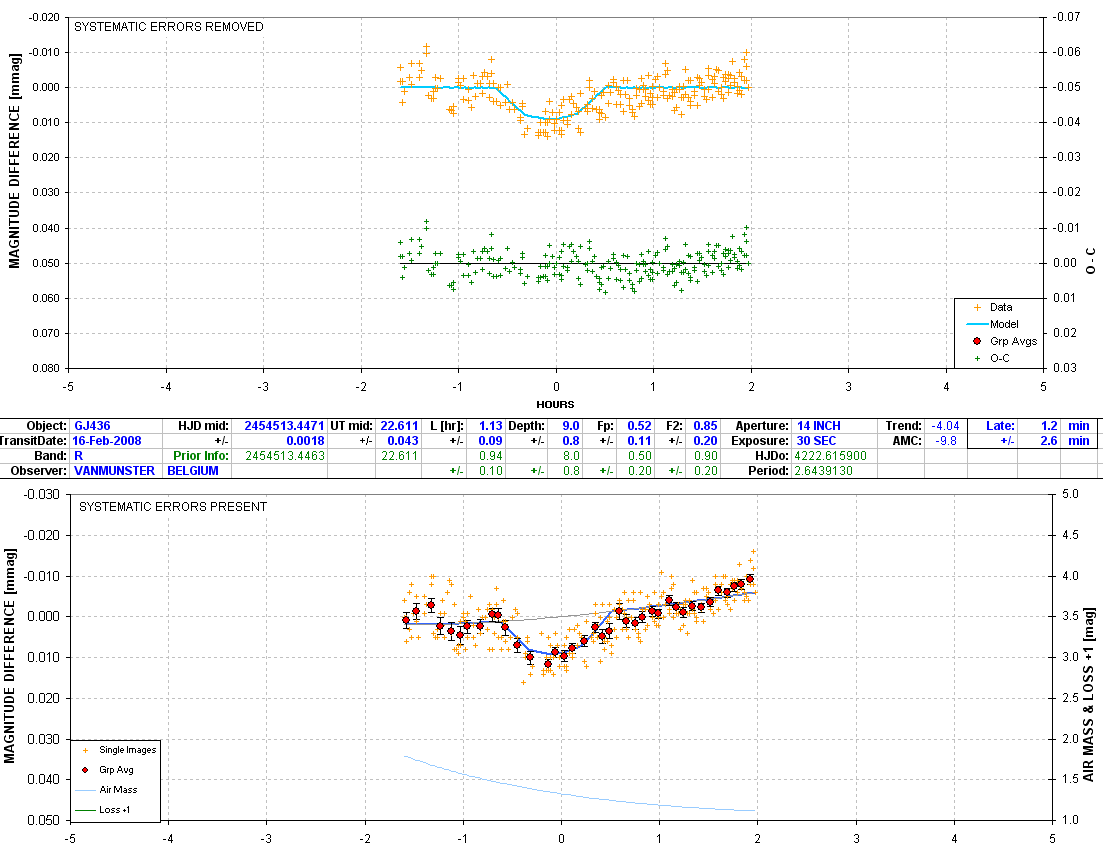The width and height of the screenshot is (1103, 852).
Task: Select the HJD uncertainty value '0.0018'
Action: point(305,441)
